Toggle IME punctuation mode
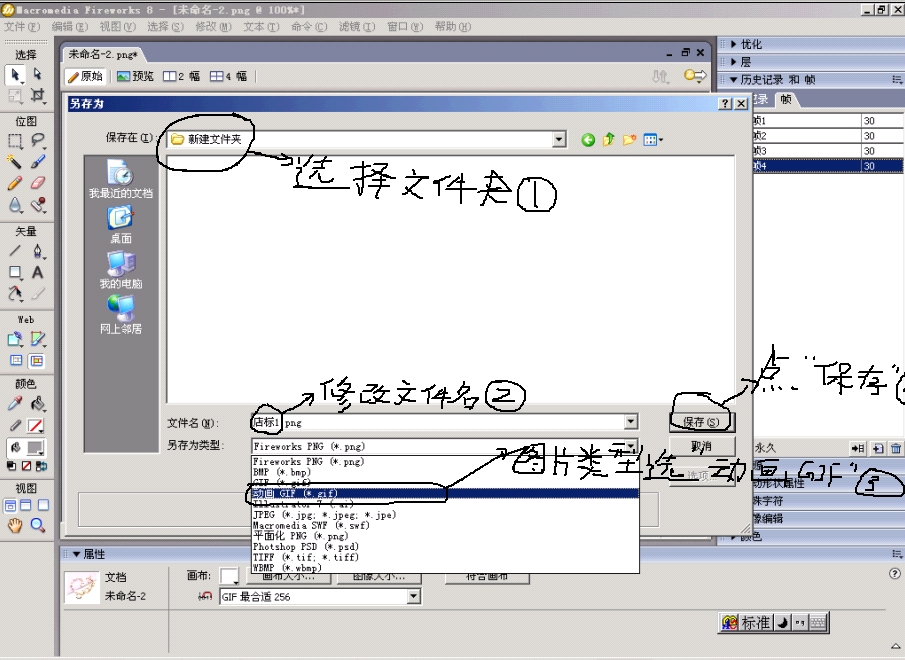 tap(799, 623)
